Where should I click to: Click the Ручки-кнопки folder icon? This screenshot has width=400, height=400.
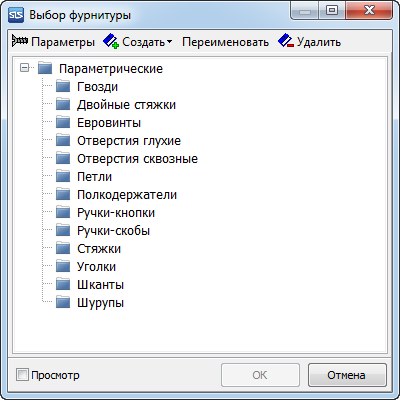coord(63,212)
